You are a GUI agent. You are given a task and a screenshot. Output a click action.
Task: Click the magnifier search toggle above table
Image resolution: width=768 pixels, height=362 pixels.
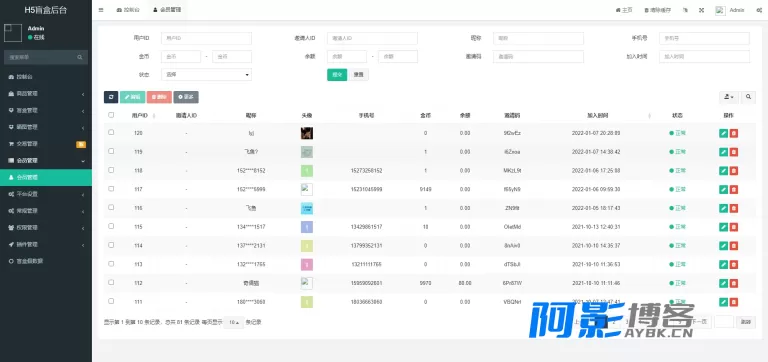pos(748,97)
